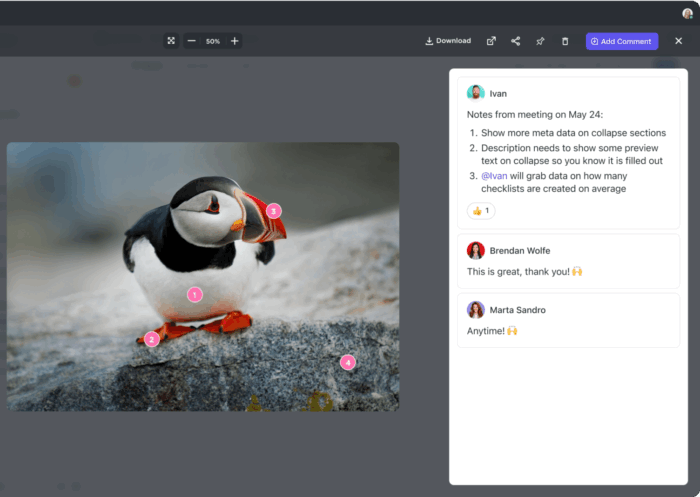Select comment pin 1 on the puffin's belly
The image size is (700, 497).
tap(195, 294)
